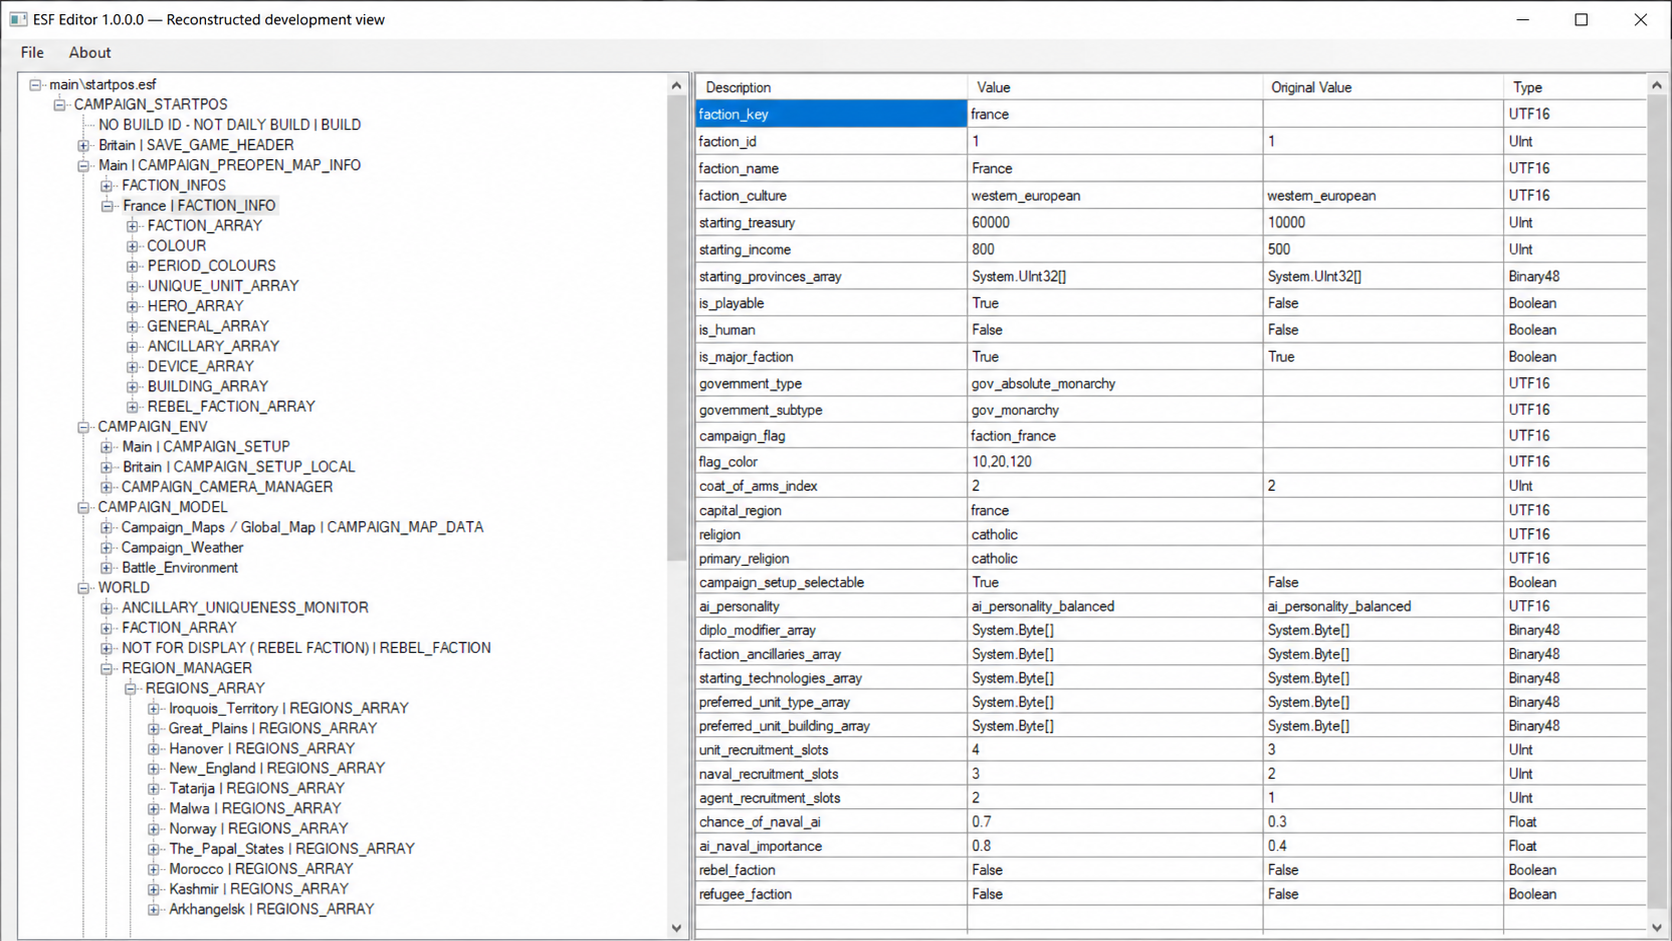Collapse the WORLD node

pos(84,588)
